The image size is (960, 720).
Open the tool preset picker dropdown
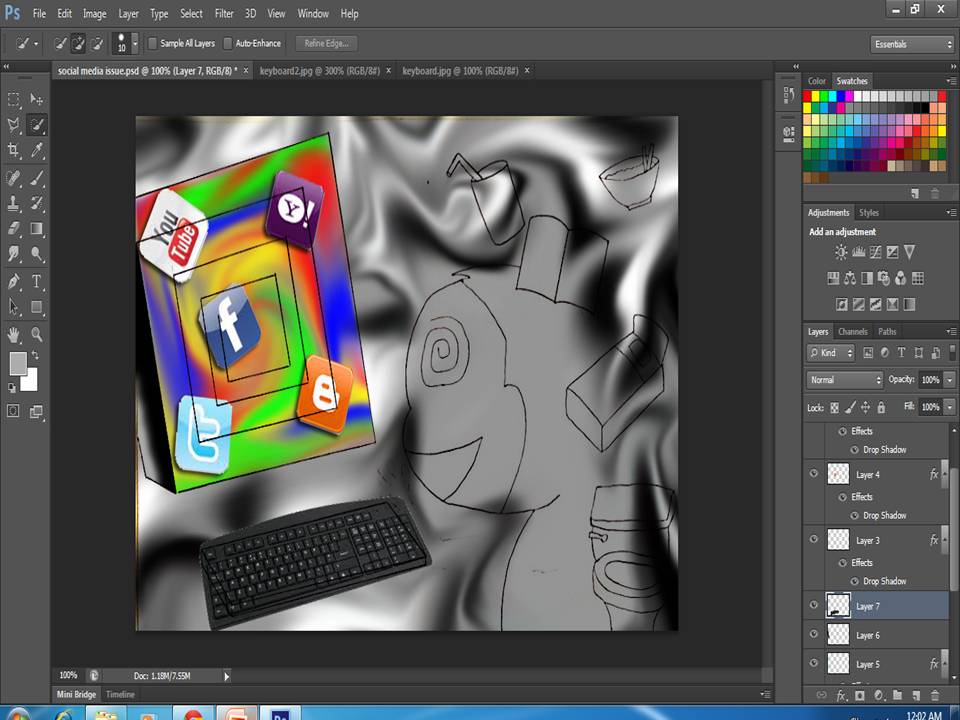click(27, 43)
